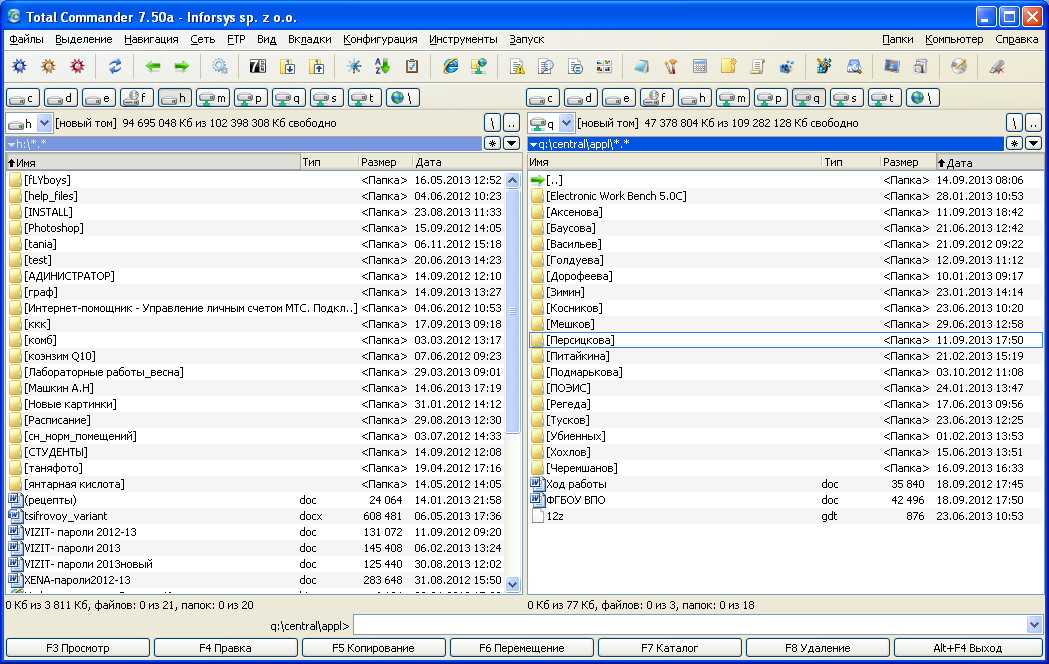Switch left panel to network drive q
The width and height of the screenshot is (1049, 664).
pyautogui.click(x=290, y=98)
